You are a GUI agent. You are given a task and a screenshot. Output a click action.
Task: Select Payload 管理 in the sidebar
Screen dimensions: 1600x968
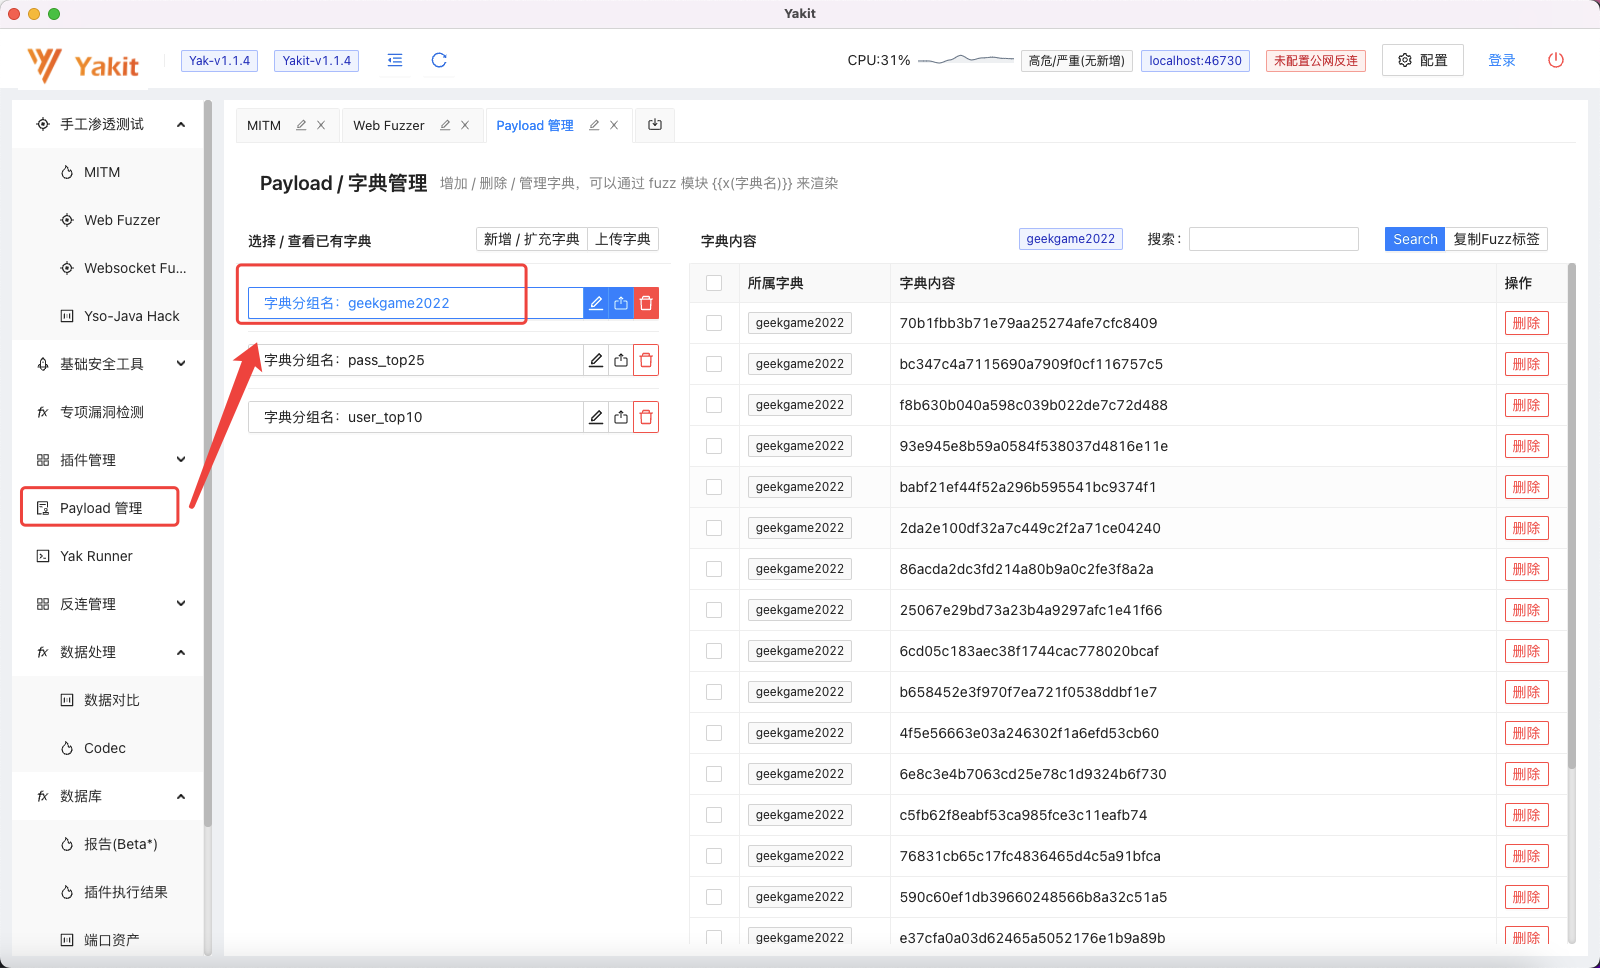pos(100,508)
